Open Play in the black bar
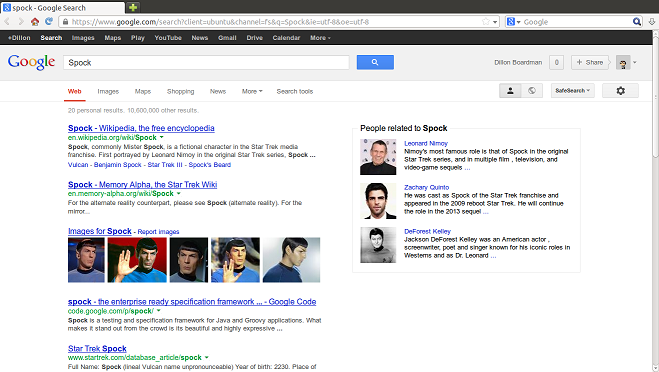This screenshot has width=659, height=372. (138, 38)
